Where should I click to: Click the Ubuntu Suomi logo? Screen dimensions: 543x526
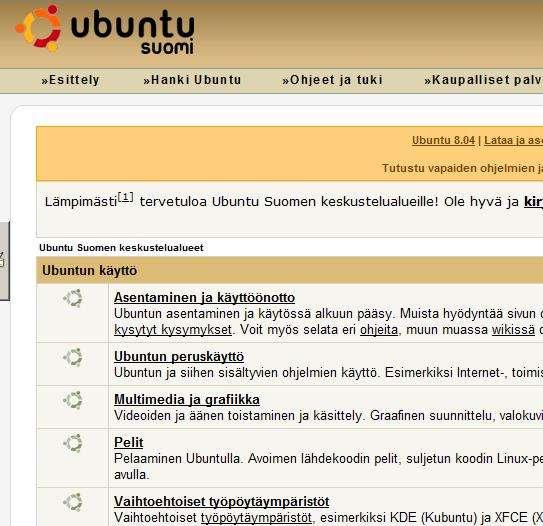coord(105,30)
